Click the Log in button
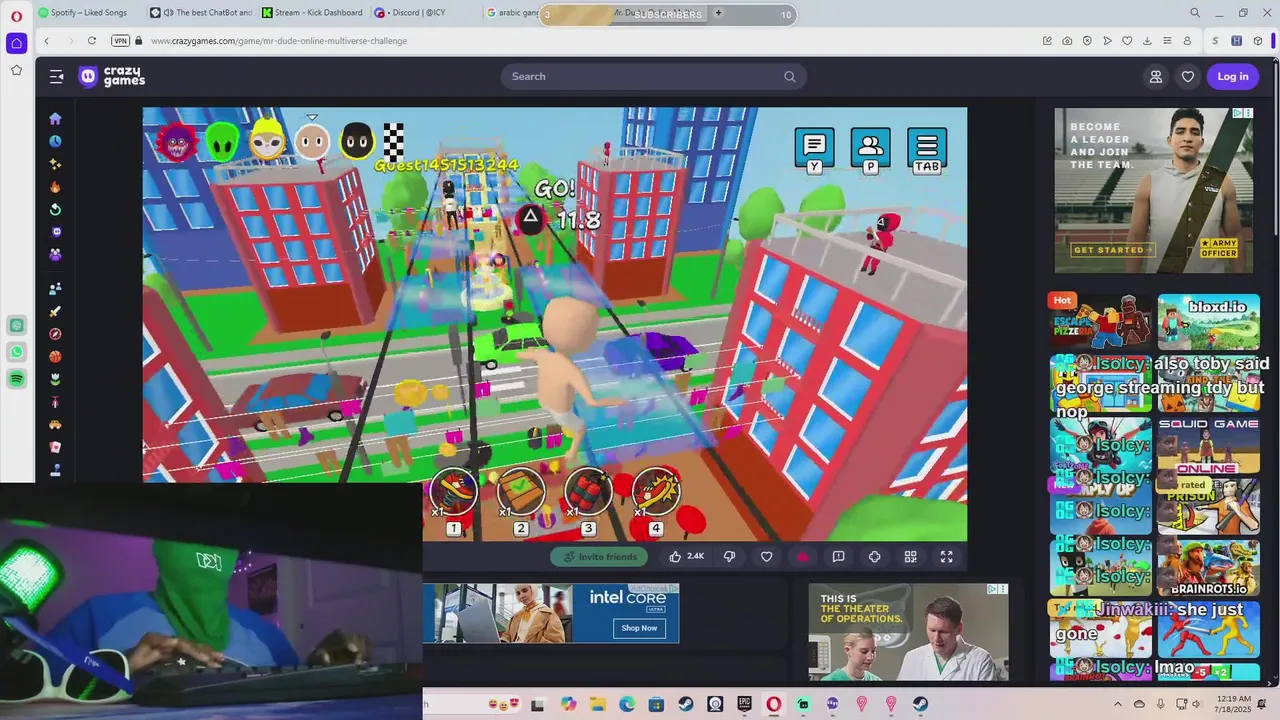Viewport: 1280px width, 720px height. click(x=1232, y=76)
